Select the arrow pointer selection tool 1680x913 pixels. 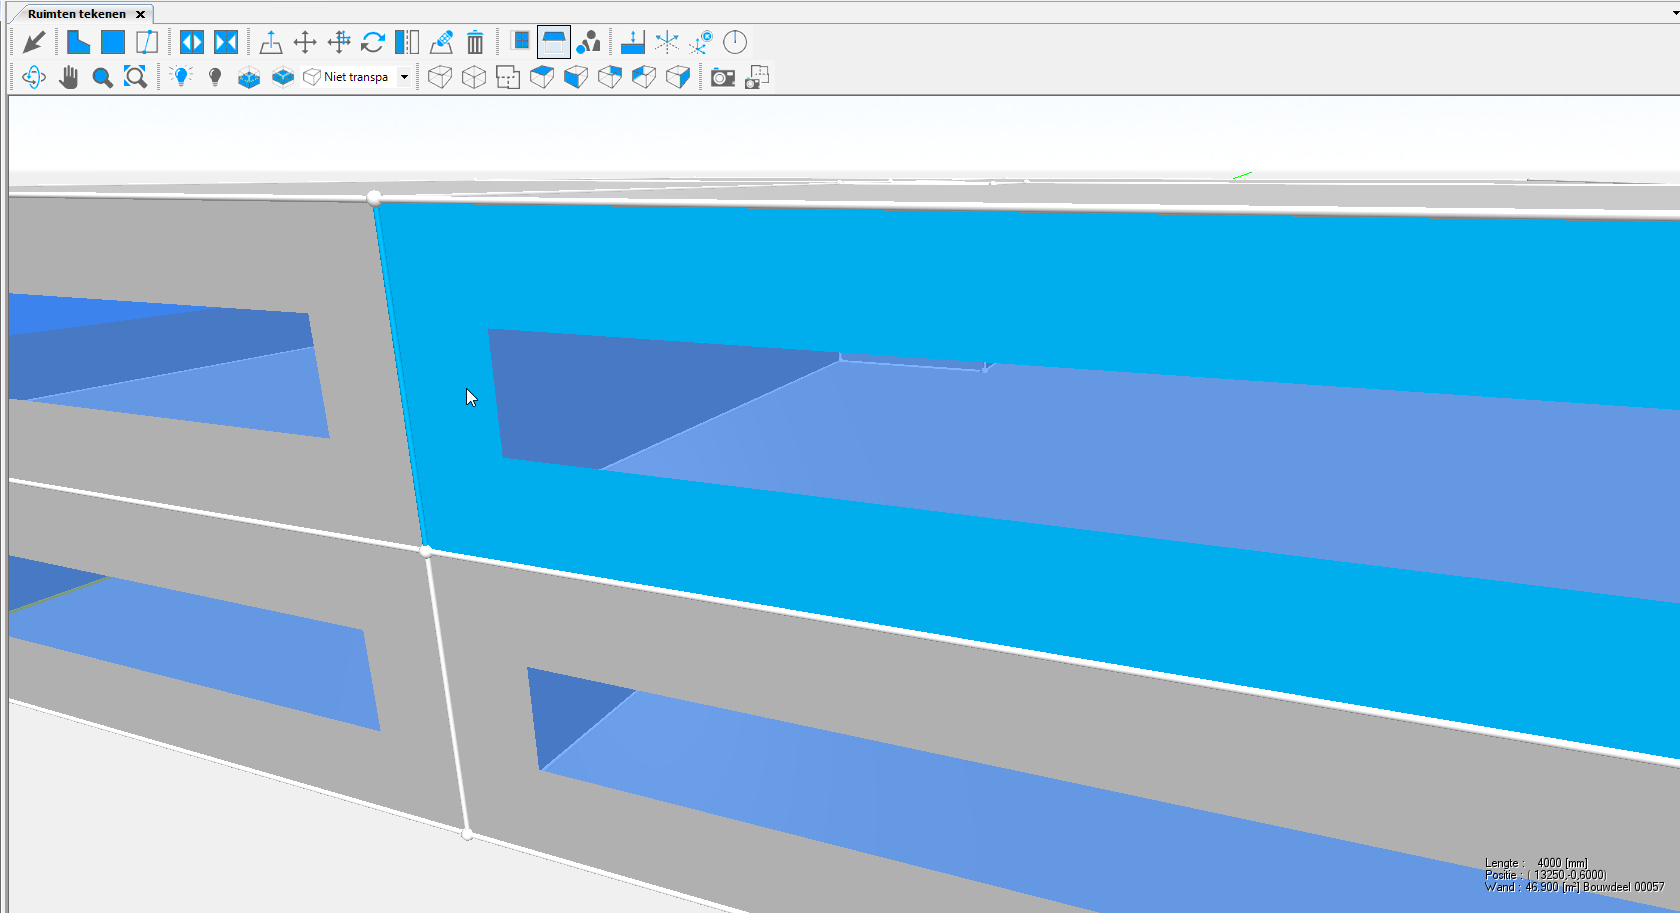(x=34, y=42)
